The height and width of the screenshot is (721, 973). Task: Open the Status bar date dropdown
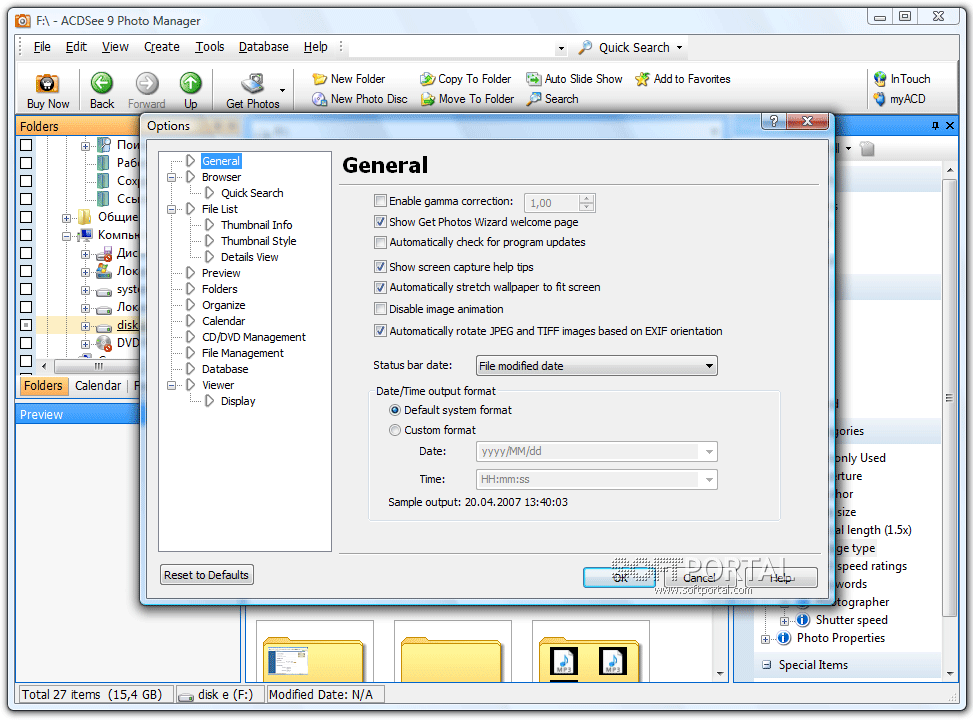(x=596, y=365)
